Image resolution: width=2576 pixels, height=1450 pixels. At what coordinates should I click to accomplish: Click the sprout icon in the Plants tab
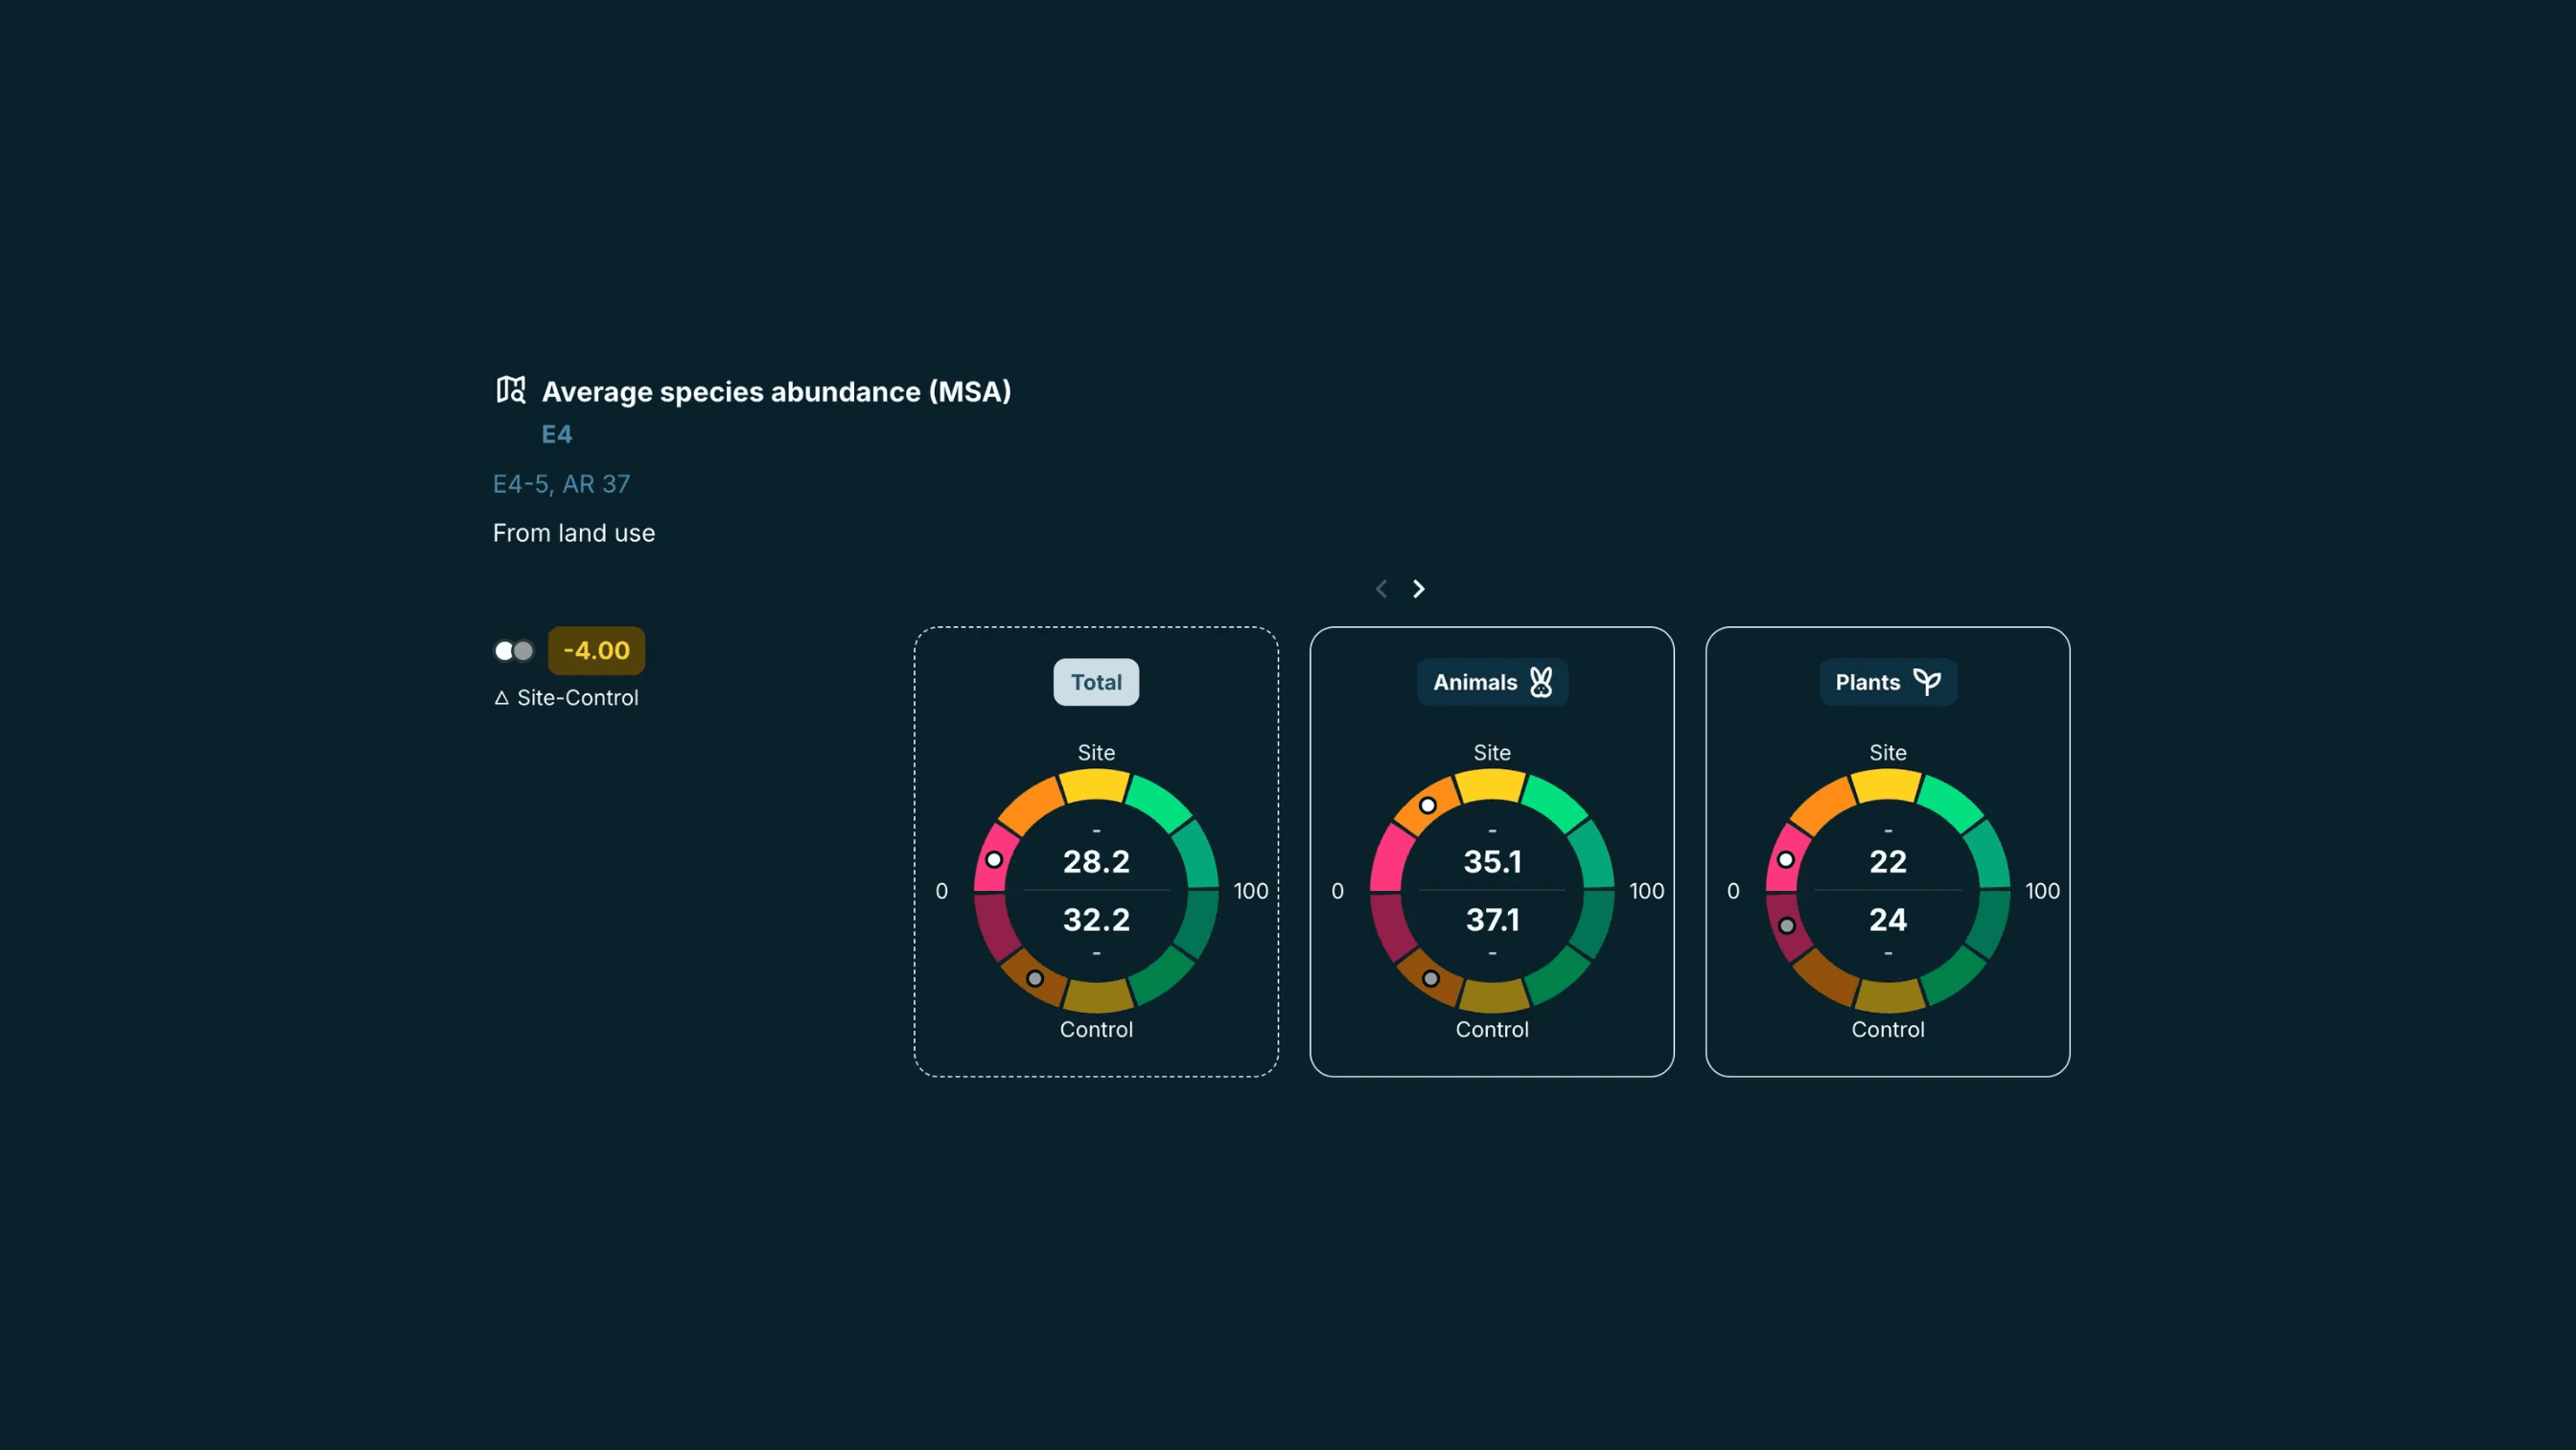point(1927,682)
